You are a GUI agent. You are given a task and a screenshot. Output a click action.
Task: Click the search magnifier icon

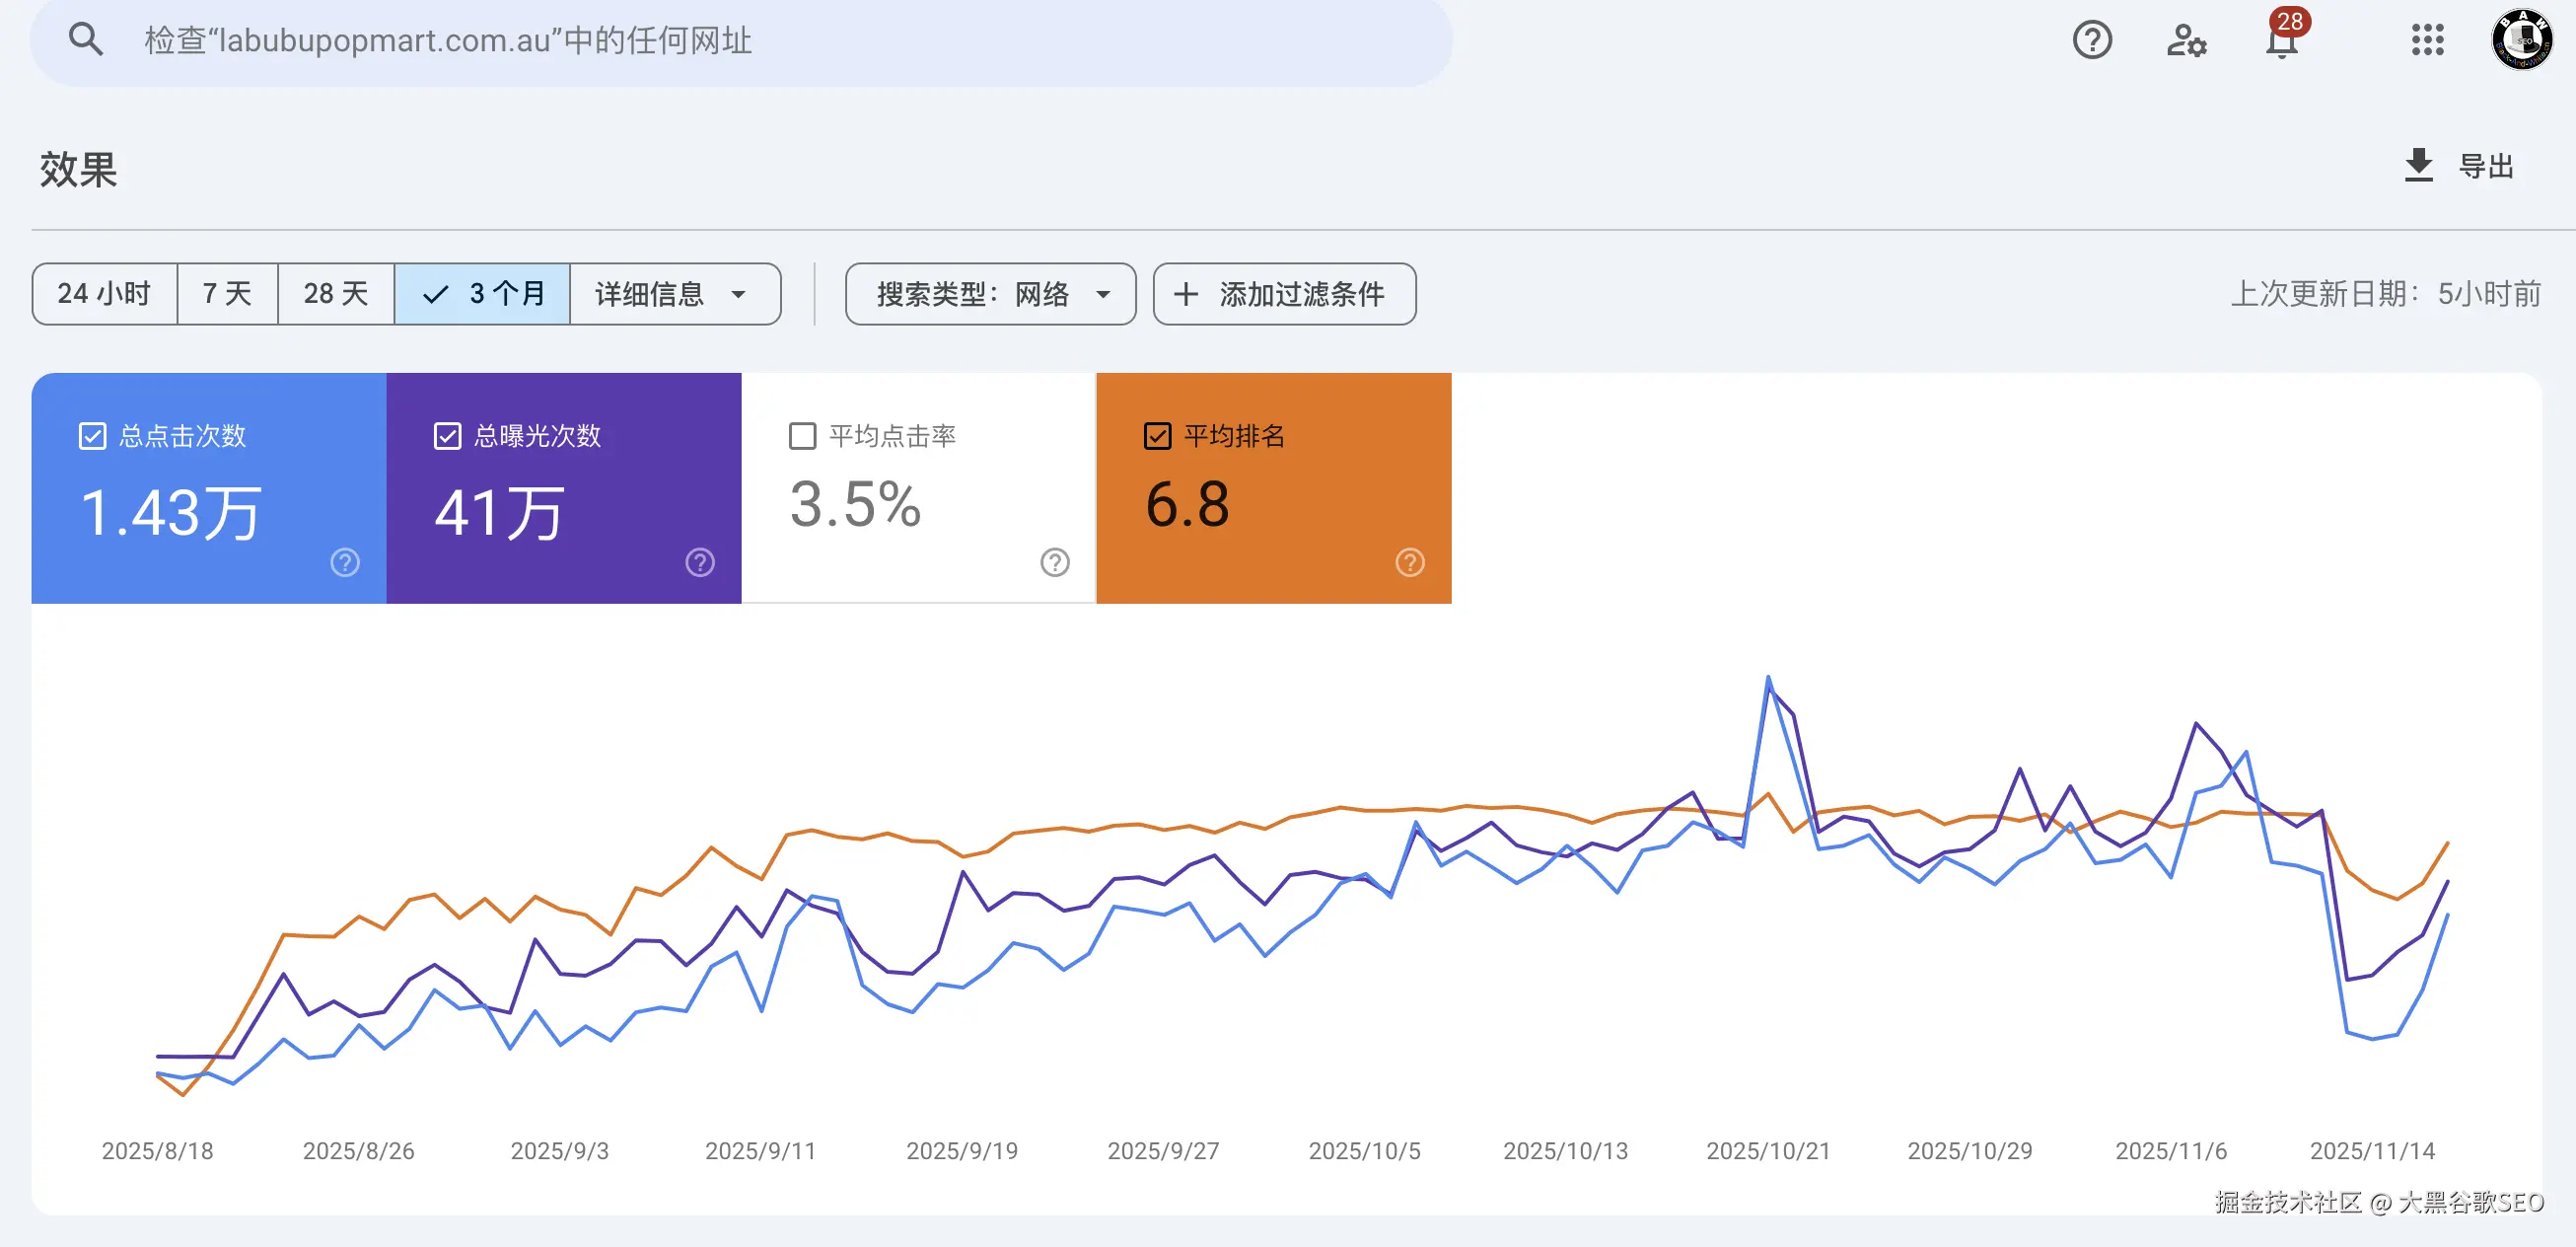(86, 40)
